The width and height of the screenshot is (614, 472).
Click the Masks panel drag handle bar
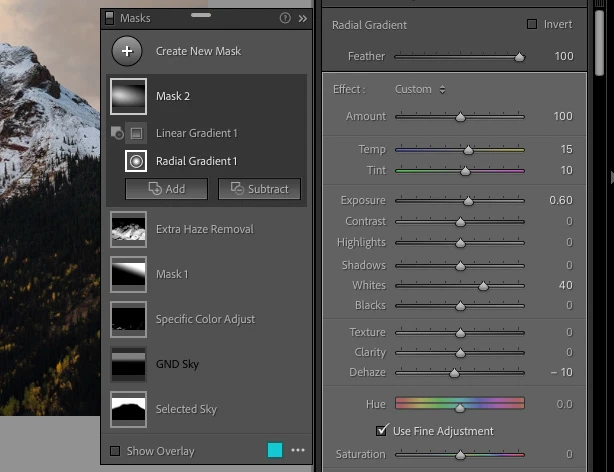[201, 15]
